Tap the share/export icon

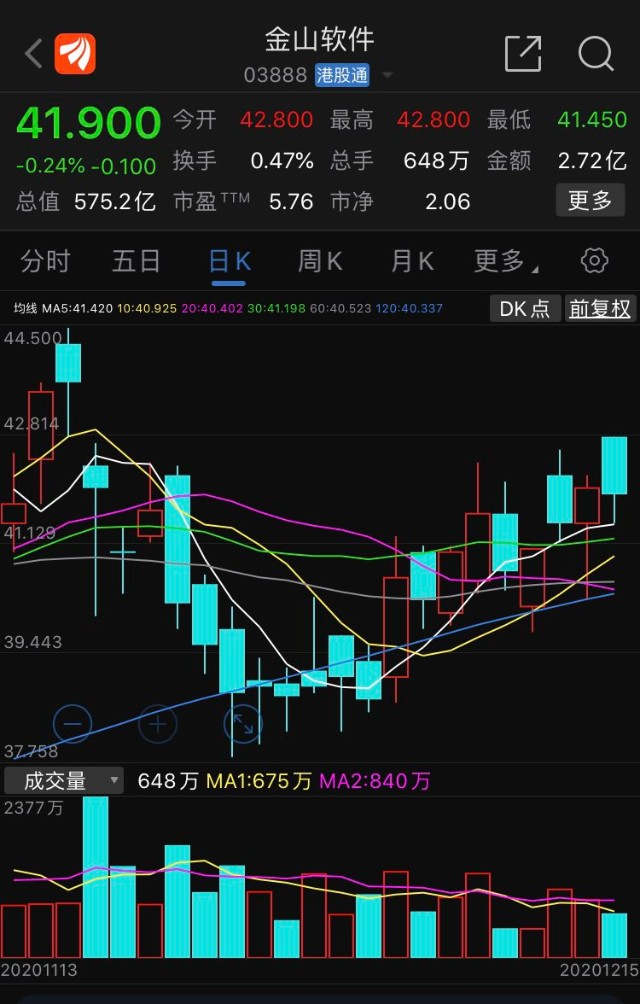click(x=523, y=53)
